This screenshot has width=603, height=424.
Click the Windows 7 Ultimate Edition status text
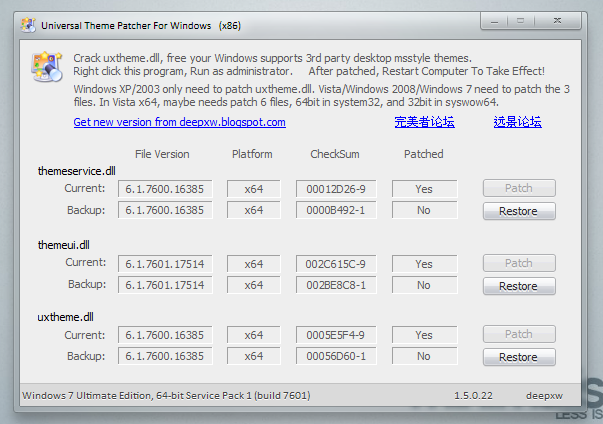[x=166, y=396]
